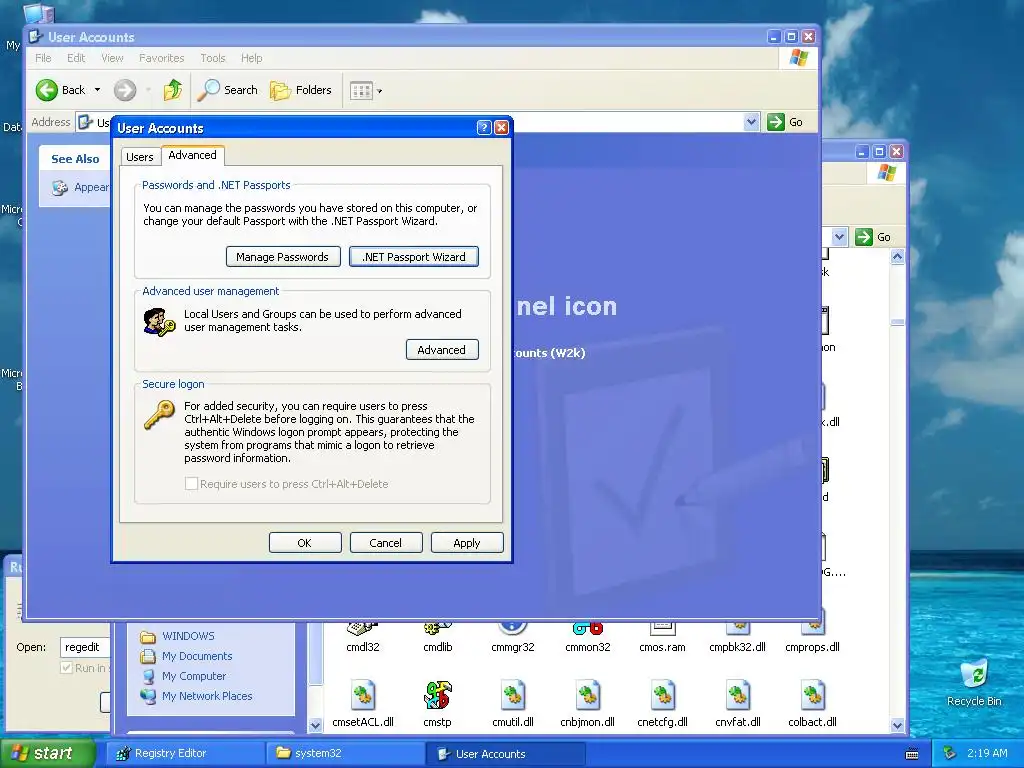
Task: Open the Tools menu
Action: (x=212, y=58)
